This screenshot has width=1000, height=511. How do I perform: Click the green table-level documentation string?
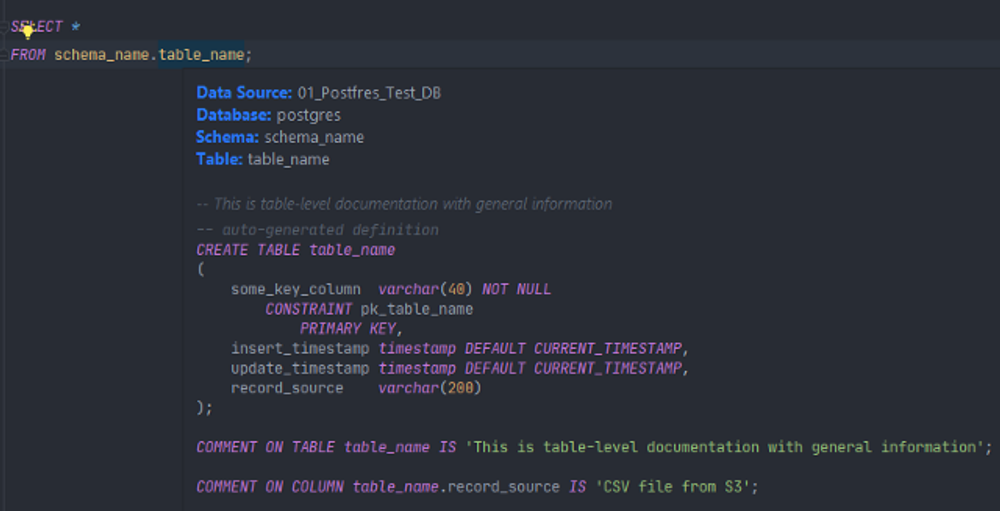click(x=725, y=447)
